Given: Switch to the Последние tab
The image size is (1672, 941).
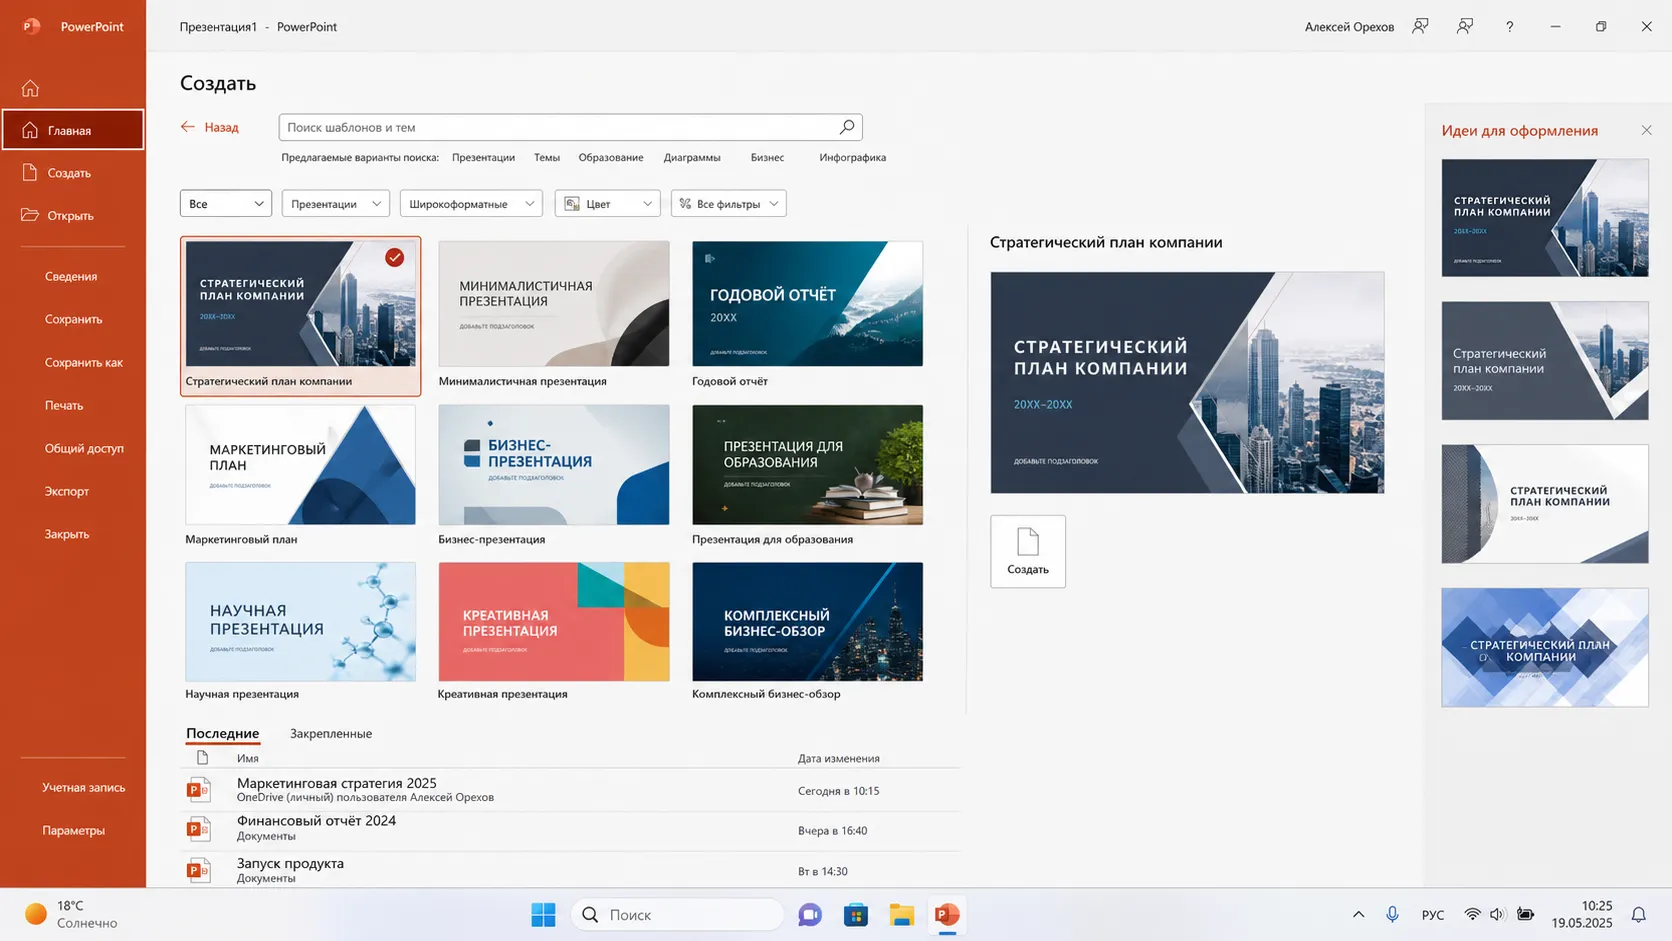Looking at the screenshot, I should pyautogui.click(x=222, y=733).
